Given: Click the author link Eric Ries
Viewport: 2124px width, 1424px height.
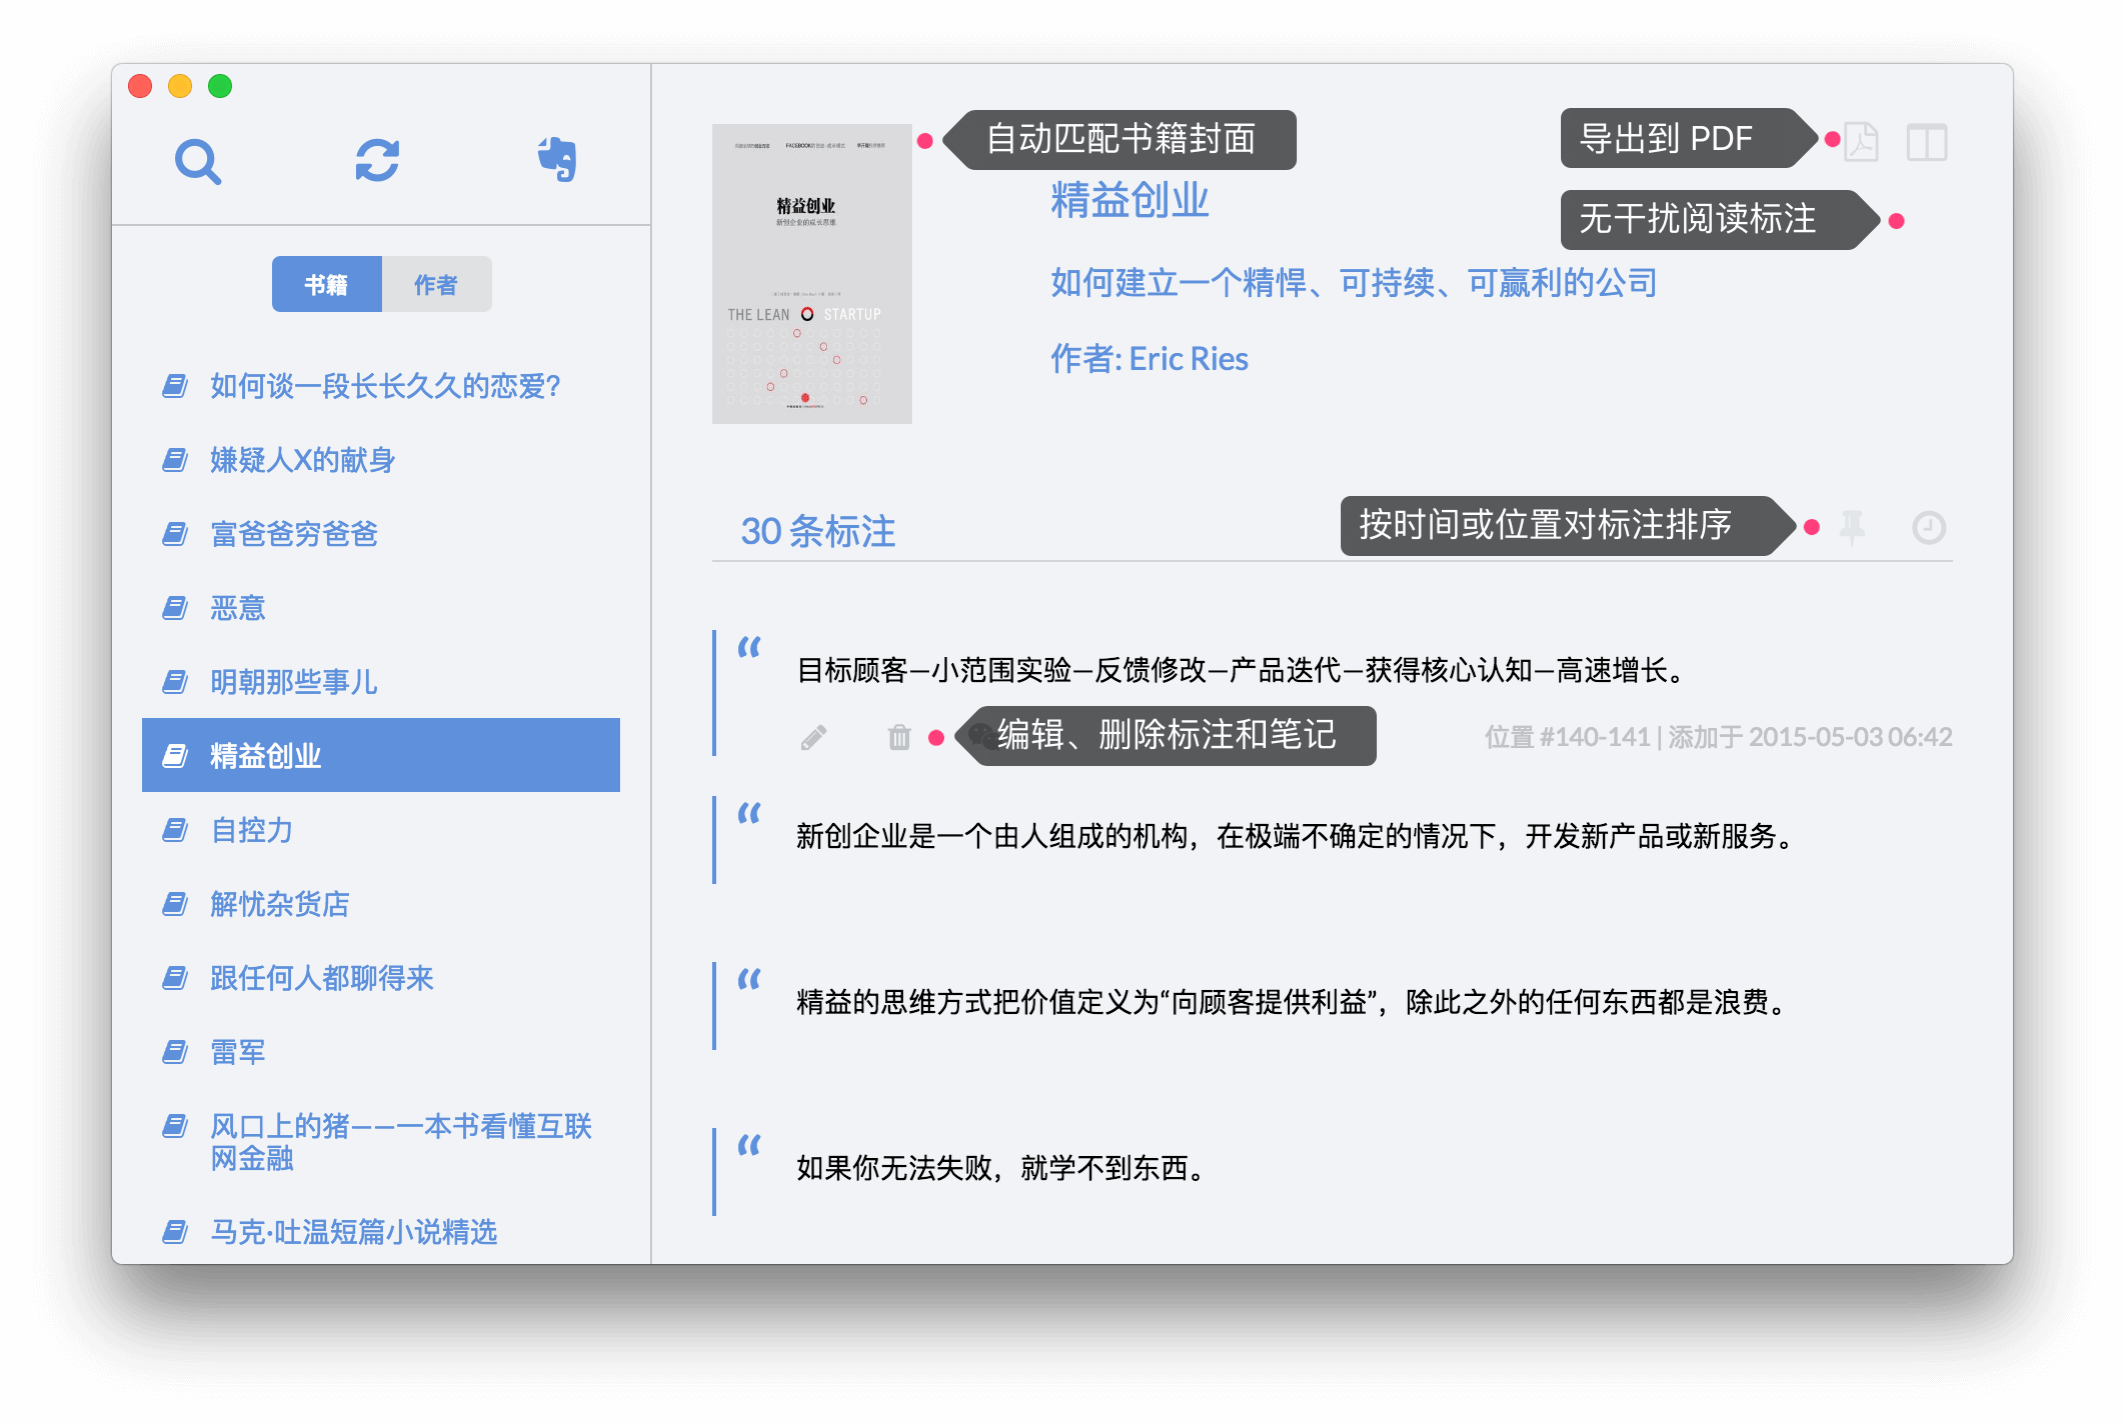Looking at the screenshot, I should (1187, 359).
